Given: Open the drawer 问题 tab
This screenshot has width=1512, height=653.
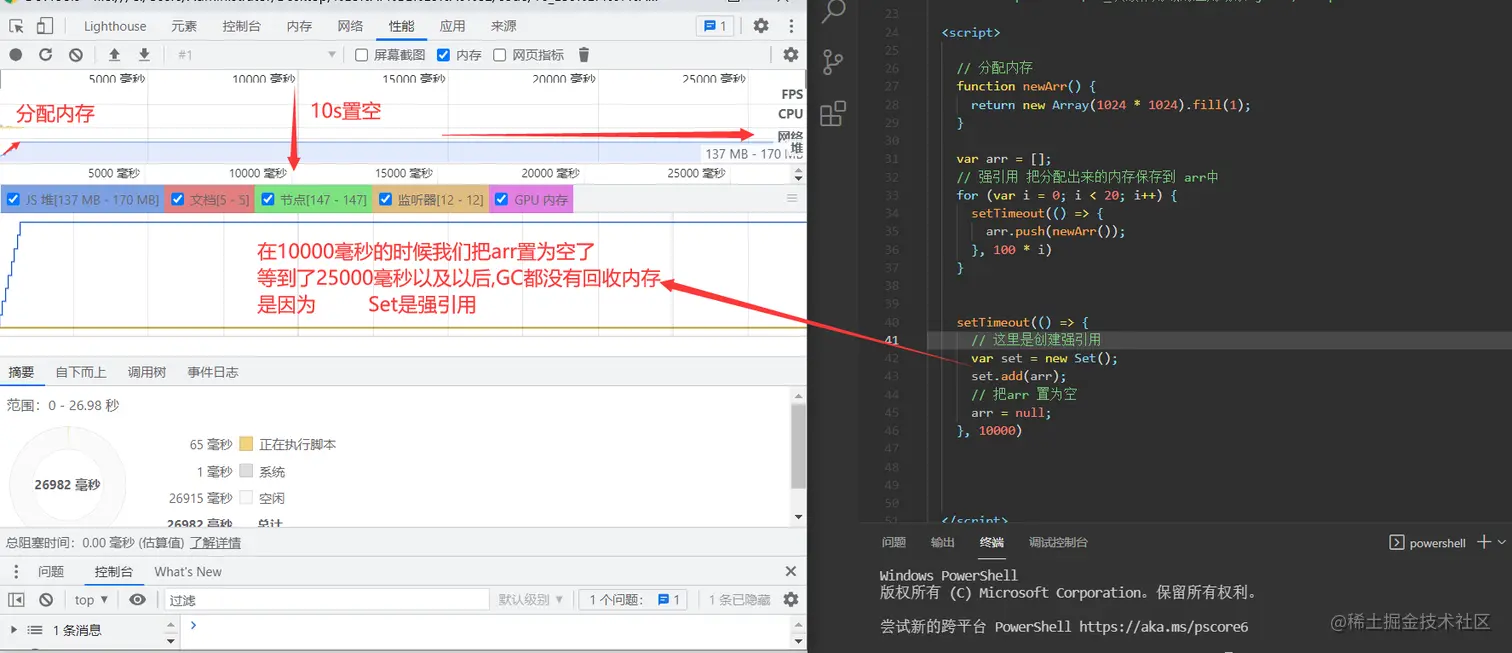Looking at the screenshot, I should (51, 572).
